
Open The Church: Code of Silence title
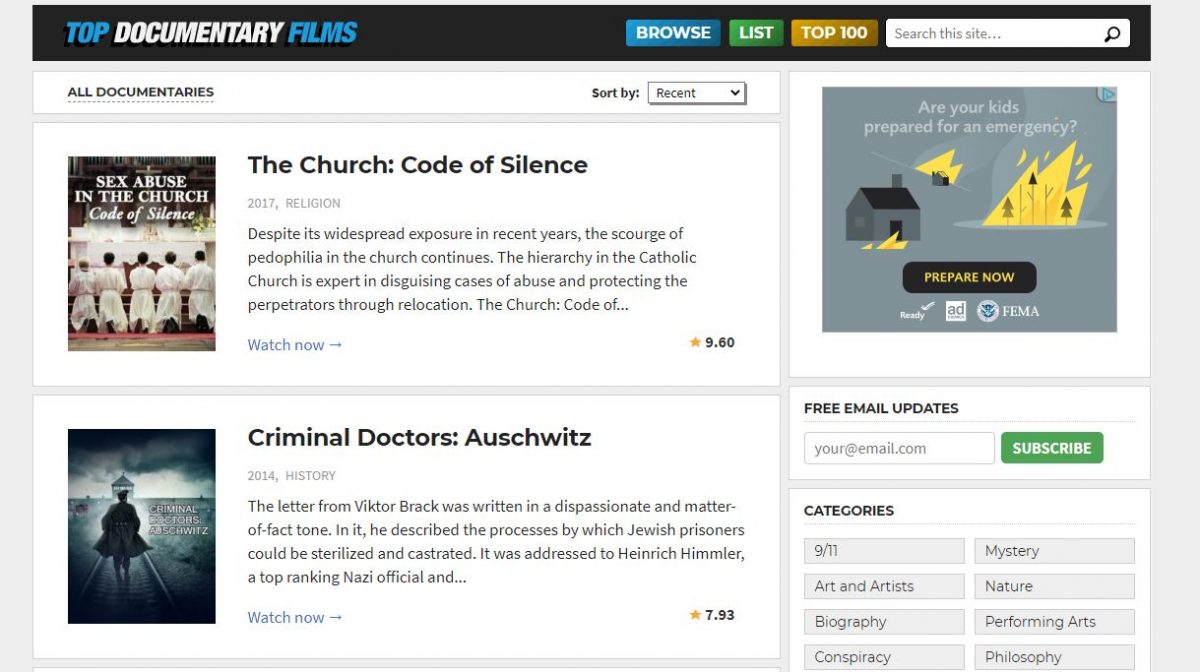pyautogui.click(x=417, y=165)
